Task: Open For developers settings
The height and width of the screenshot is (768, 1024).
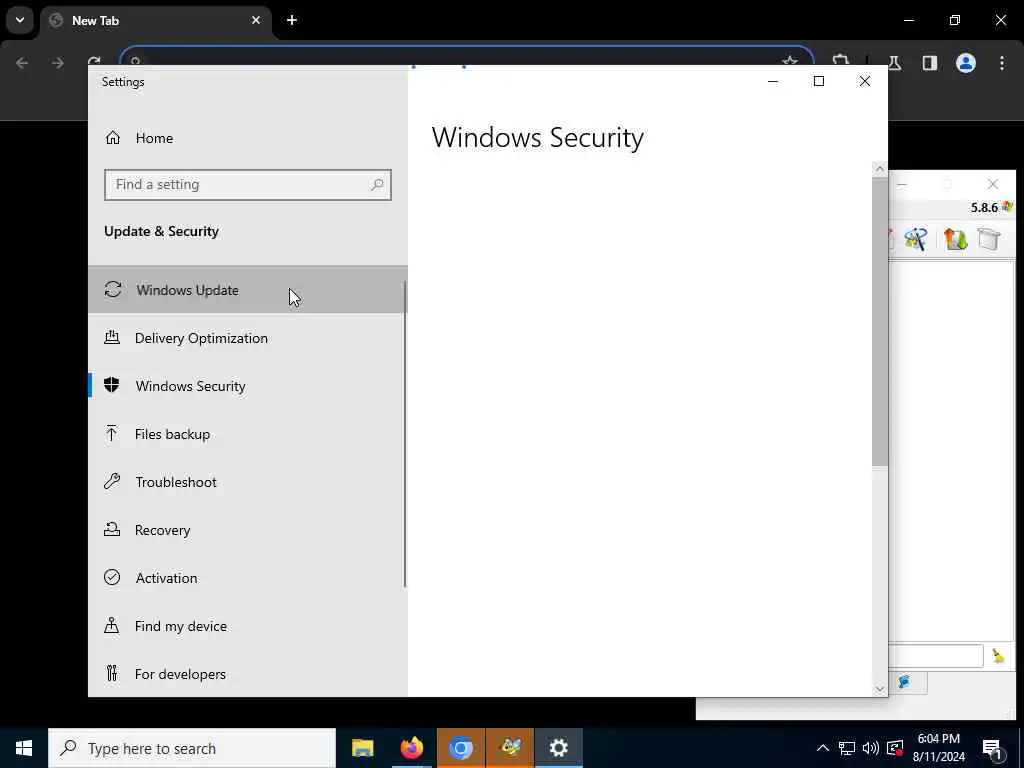Action: point(248,674)
